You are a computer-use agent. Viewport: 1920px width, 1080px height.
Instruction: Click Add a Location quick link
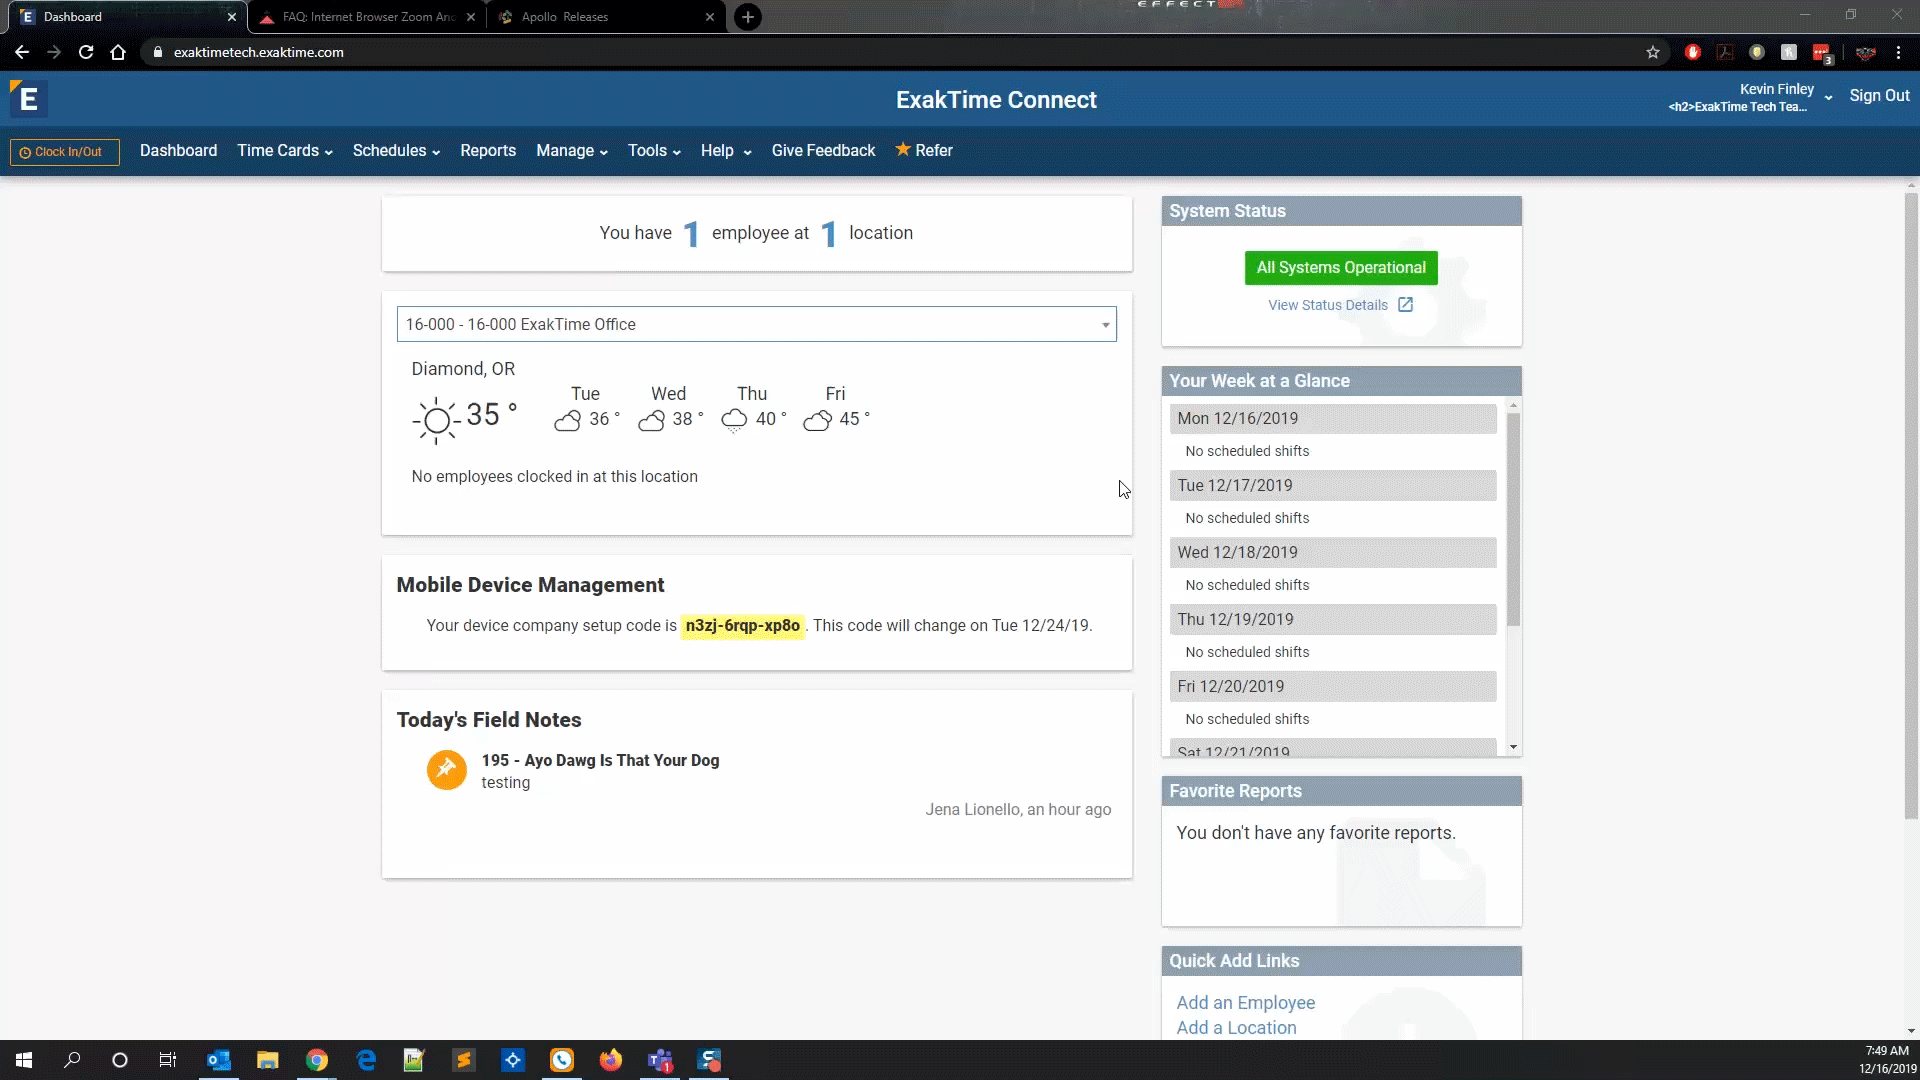(1236, 1027)
